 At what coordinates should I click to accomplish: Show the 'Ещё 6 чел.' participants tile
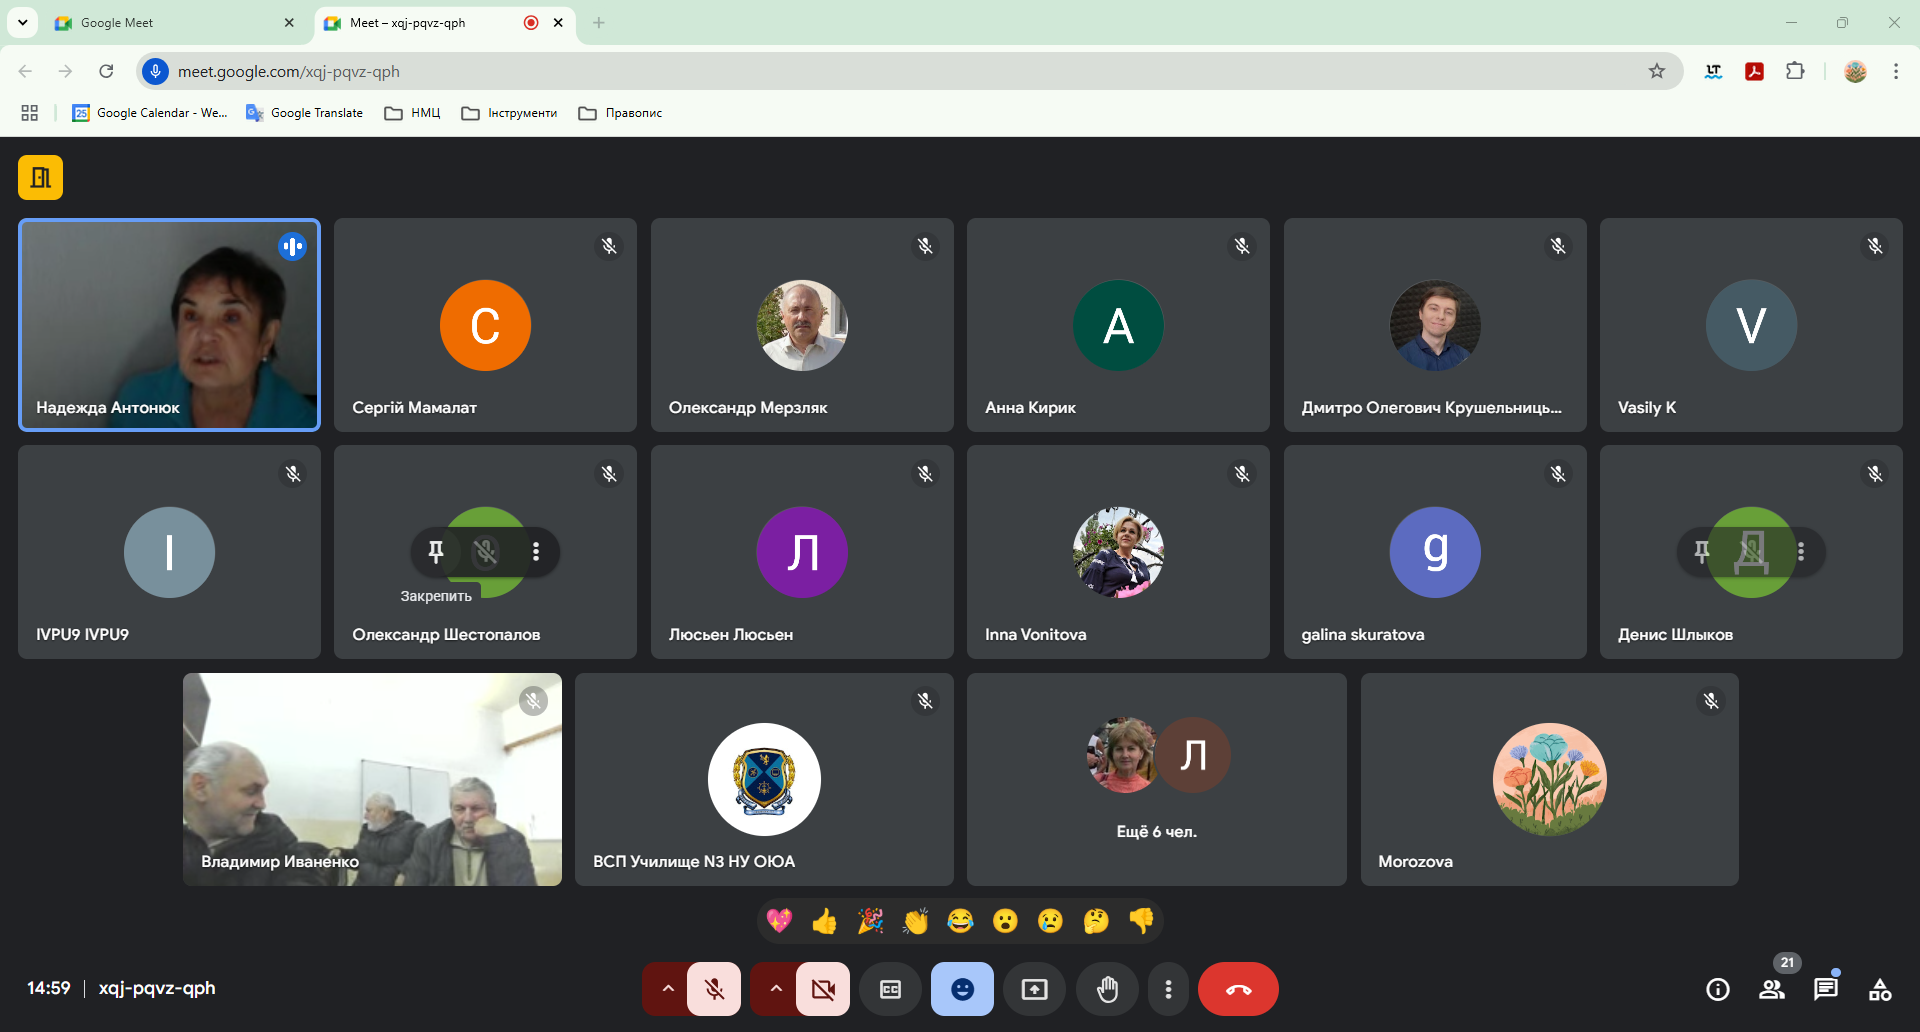pyautogui.click(x=1156, y=779)
